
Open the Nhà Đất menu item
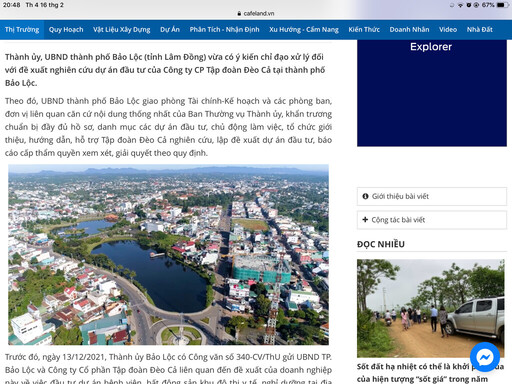click(x=480, y=30)
